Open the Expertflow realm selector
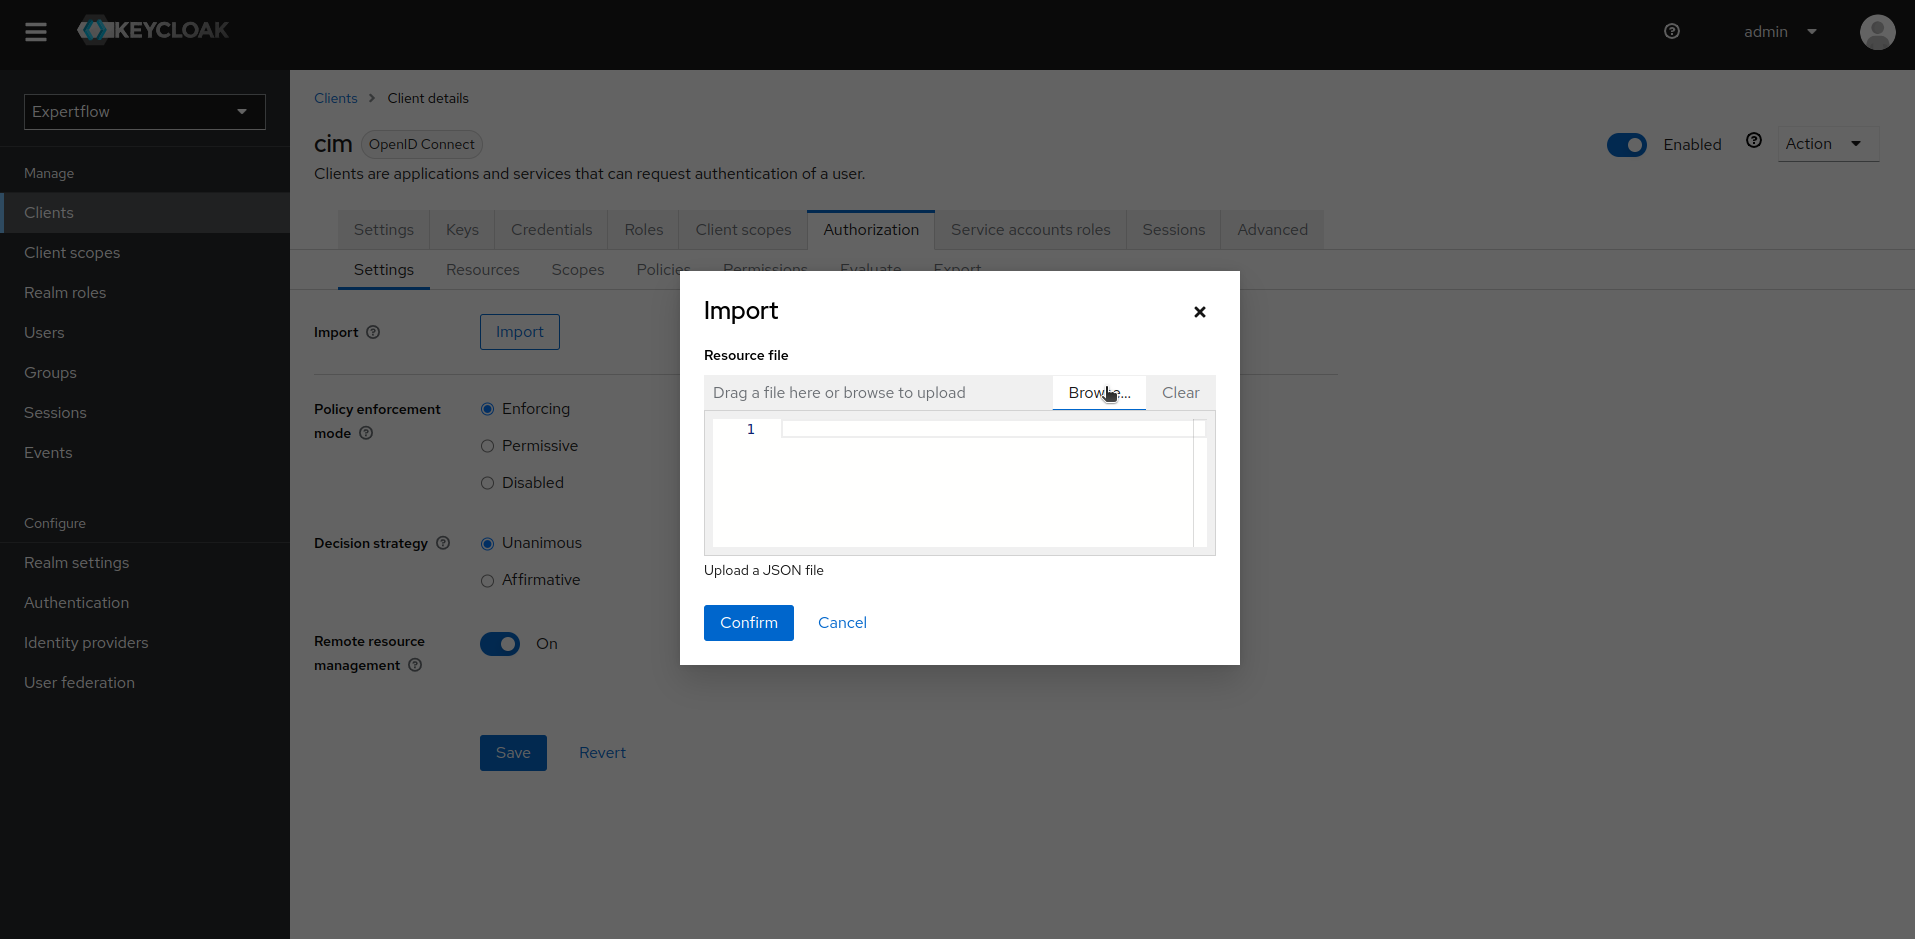 (143, 111)
